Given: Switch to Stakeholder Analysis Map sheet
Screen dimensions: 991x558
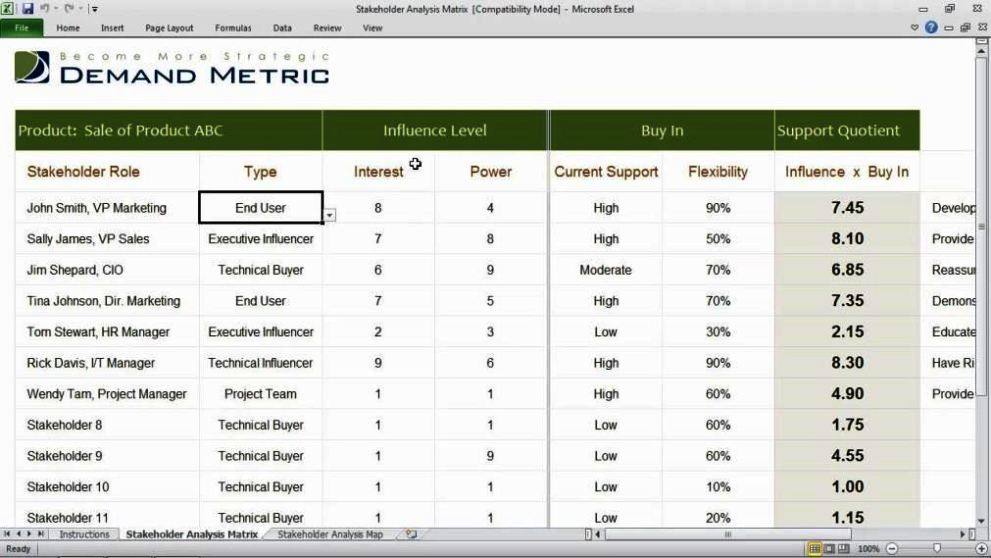Looking at the screenshot, I should pyautogui.click(x=330, y=535).
